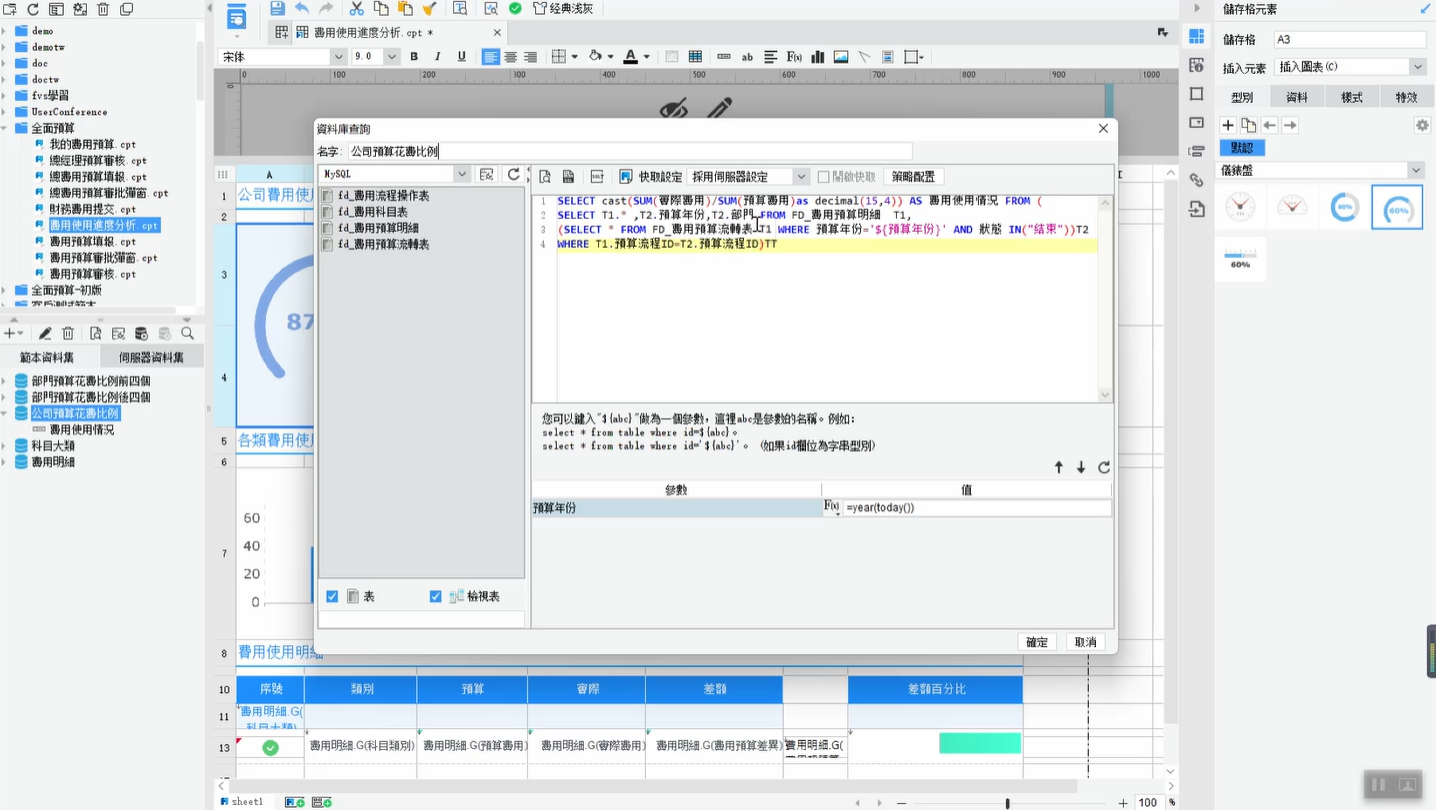Save the report with the floppy disk icon
The image size is (1444, 810).
pyautogui.click(x=277, y=9)
